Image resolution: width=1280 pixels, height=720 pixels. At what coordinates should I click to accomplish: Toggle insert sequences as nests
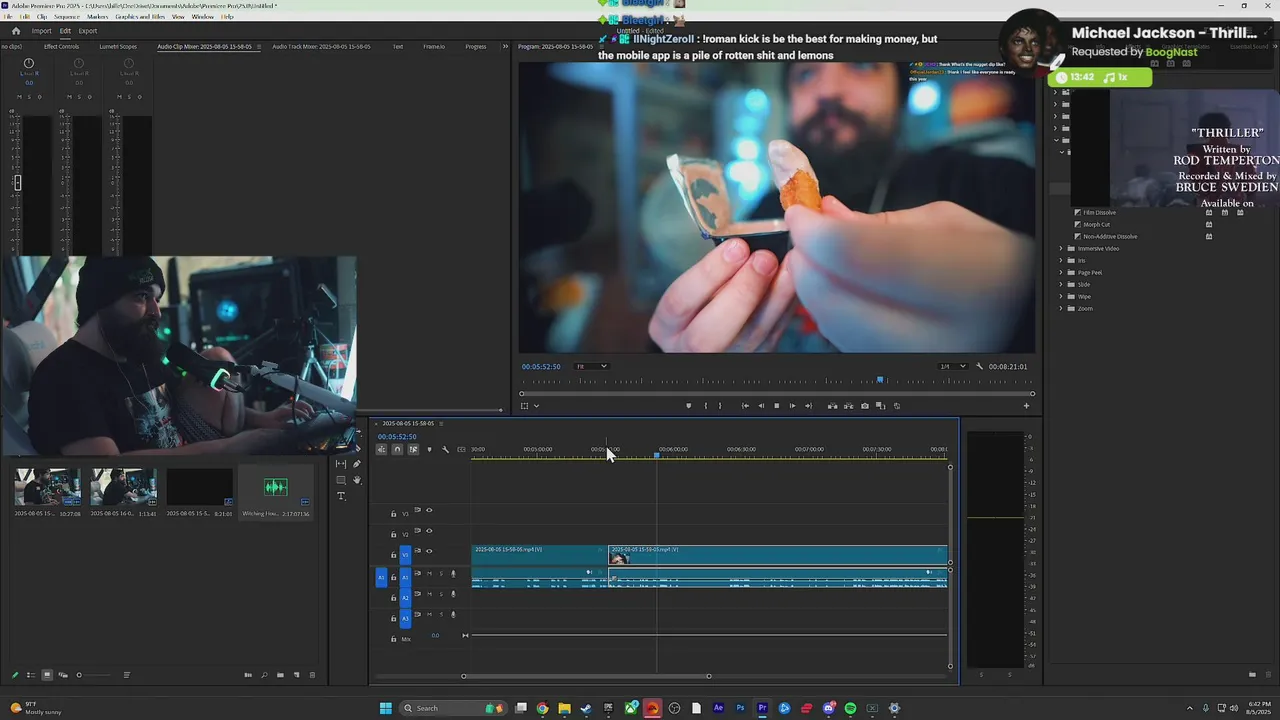[381, 449]
